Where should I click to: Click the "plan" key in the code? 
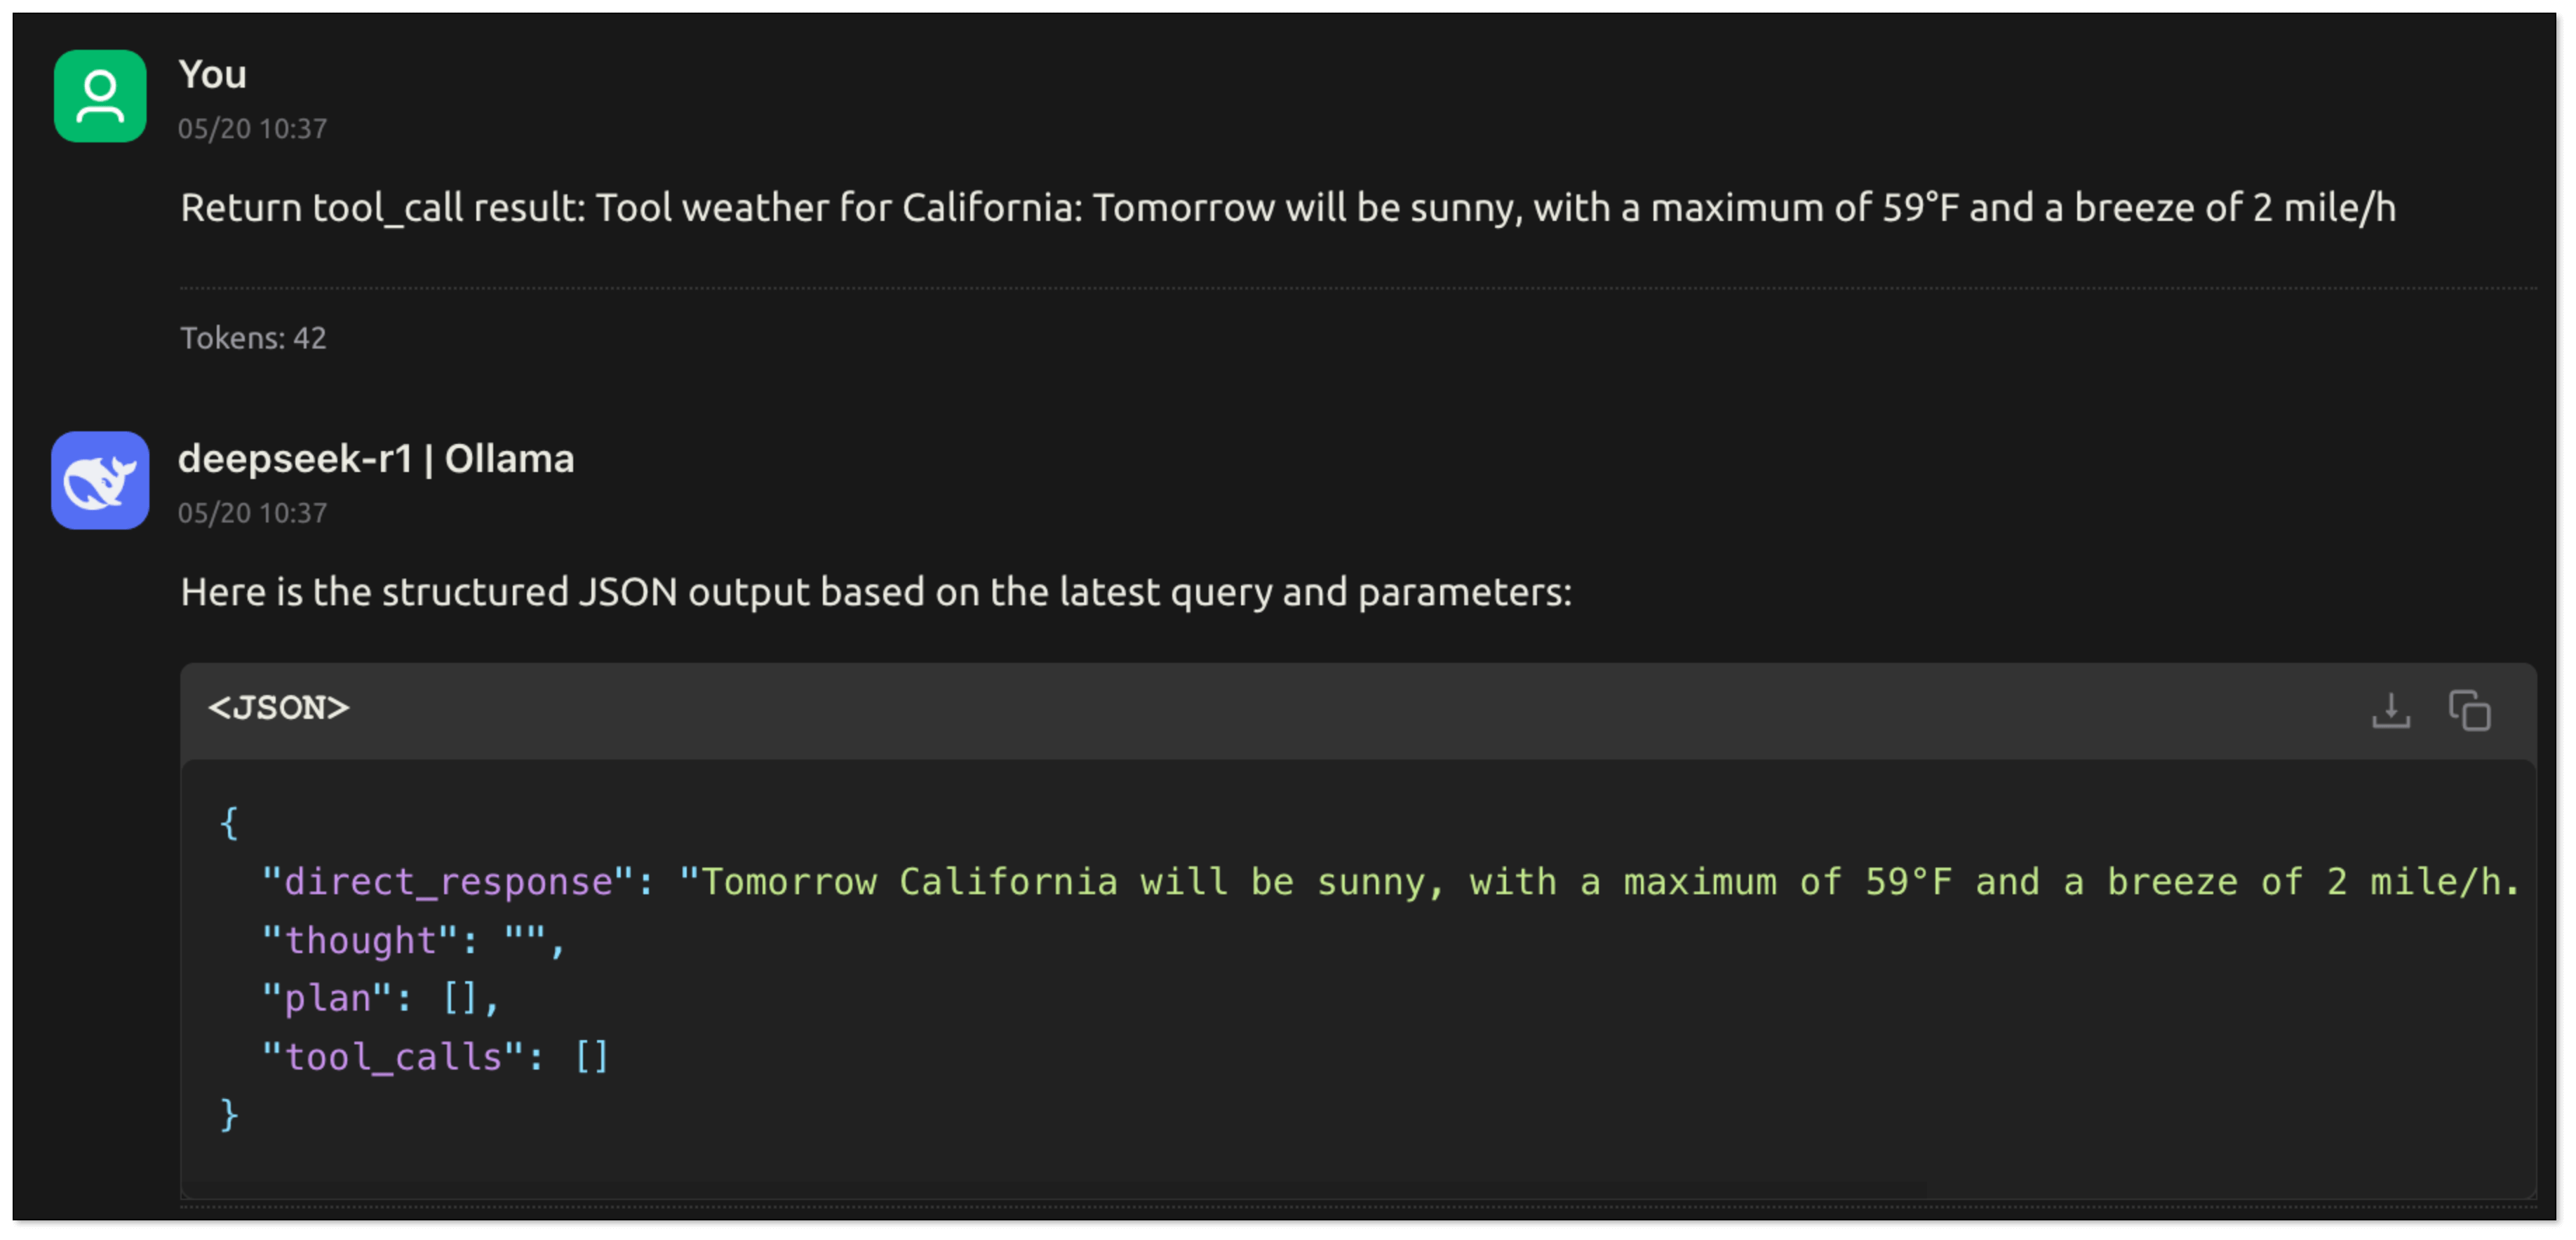pyautogui.click(x=327, y=999)
